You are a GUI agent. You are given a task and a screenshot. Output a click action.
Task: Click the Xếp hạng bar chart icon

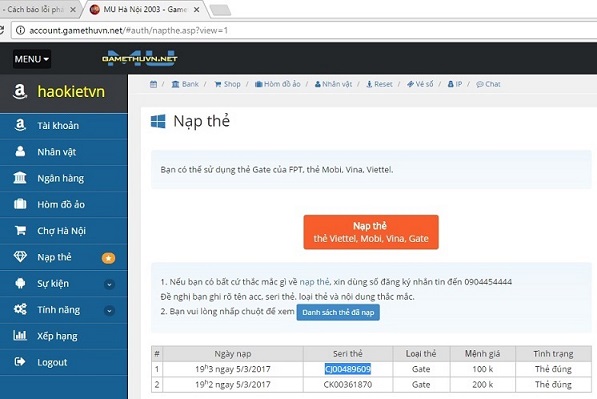tap(20, 335)
